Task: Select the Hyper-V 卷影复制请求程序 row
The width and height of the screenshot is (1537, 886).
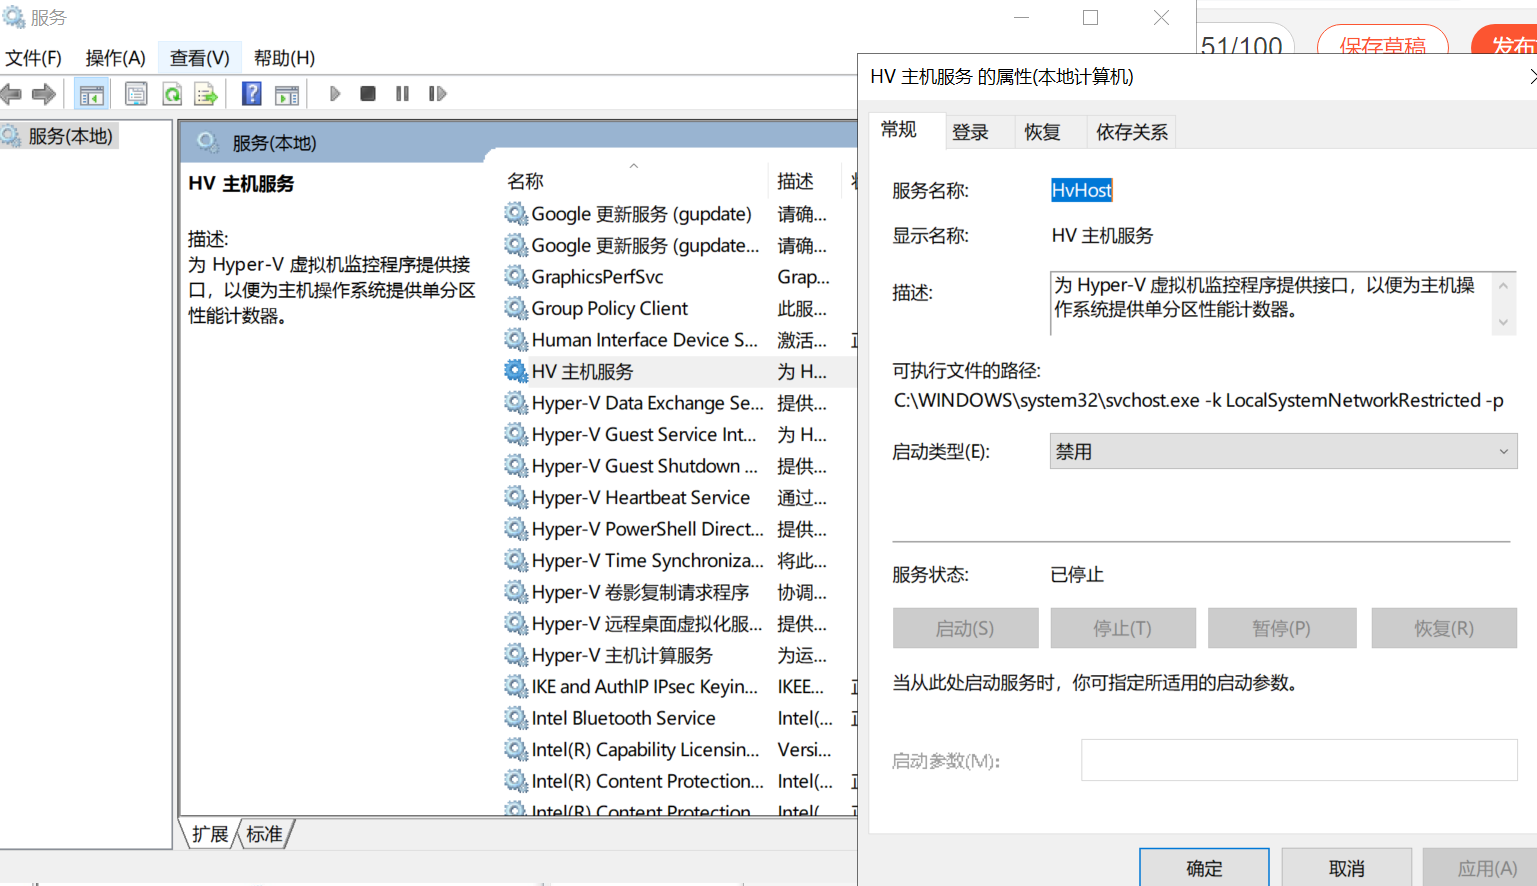Action: coord(678,592)
